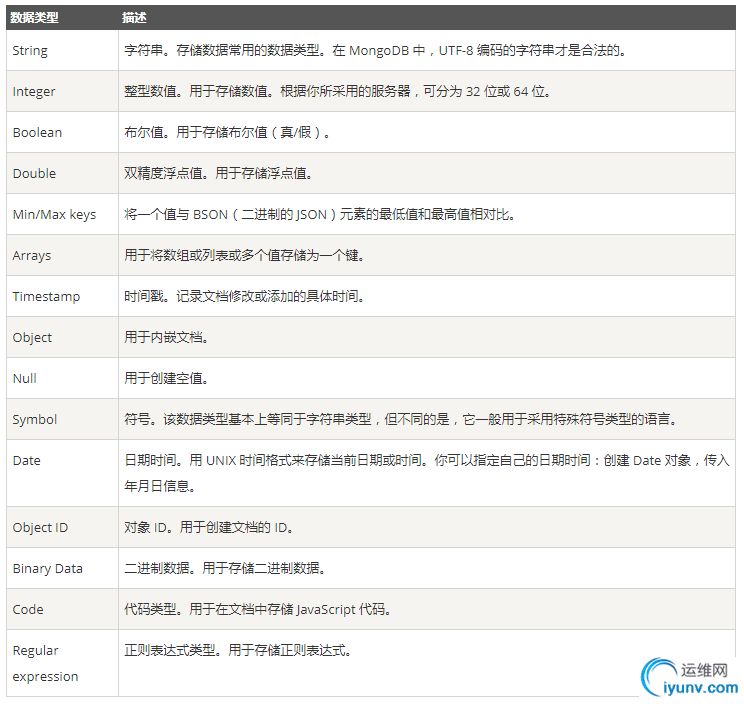Select the Regular expression cell

click(x=62, y=663)
